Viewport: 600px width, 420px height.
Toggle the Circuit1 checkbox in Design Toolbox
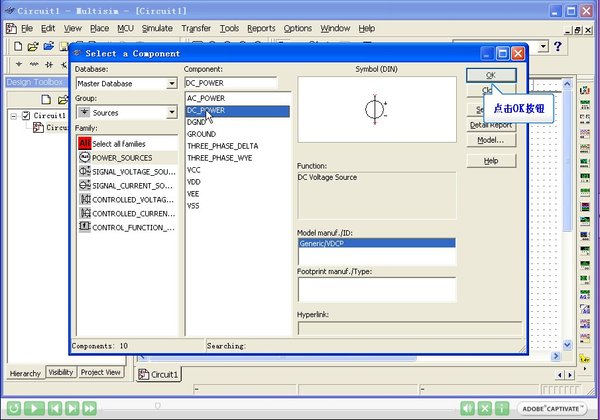point(26,115)
